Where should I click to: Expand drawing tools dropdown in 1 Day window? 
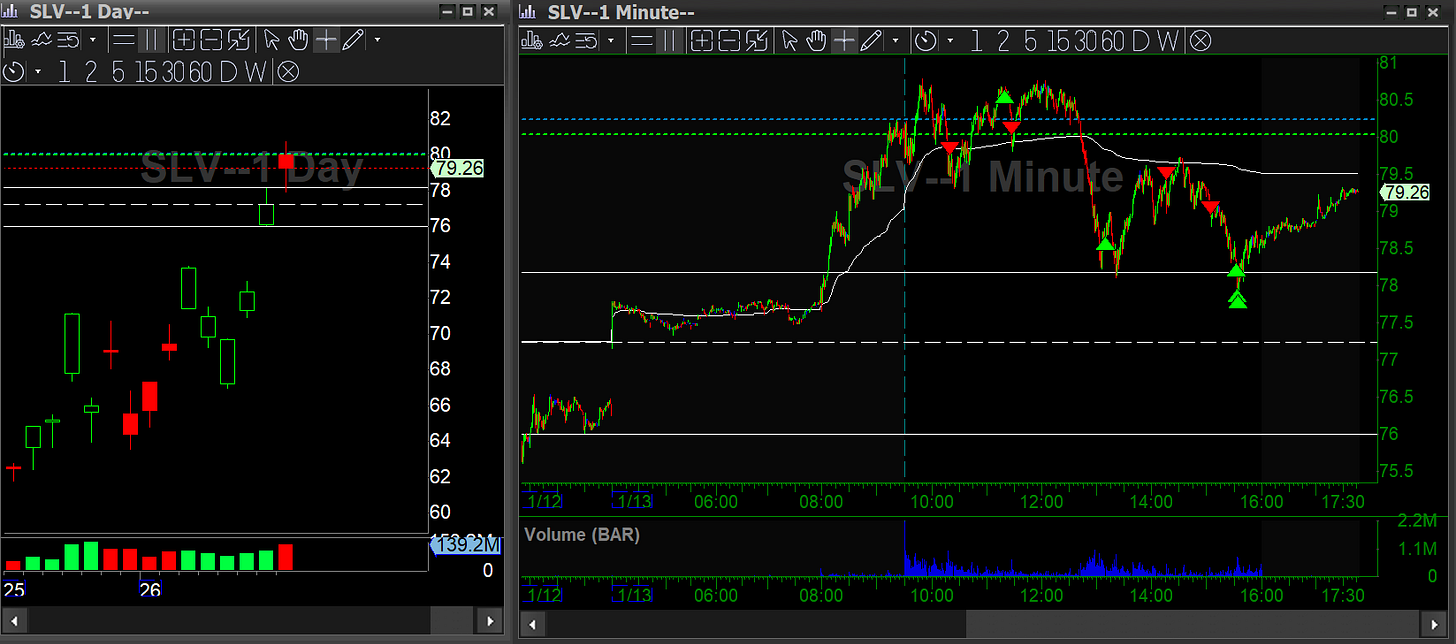(378, 40)
